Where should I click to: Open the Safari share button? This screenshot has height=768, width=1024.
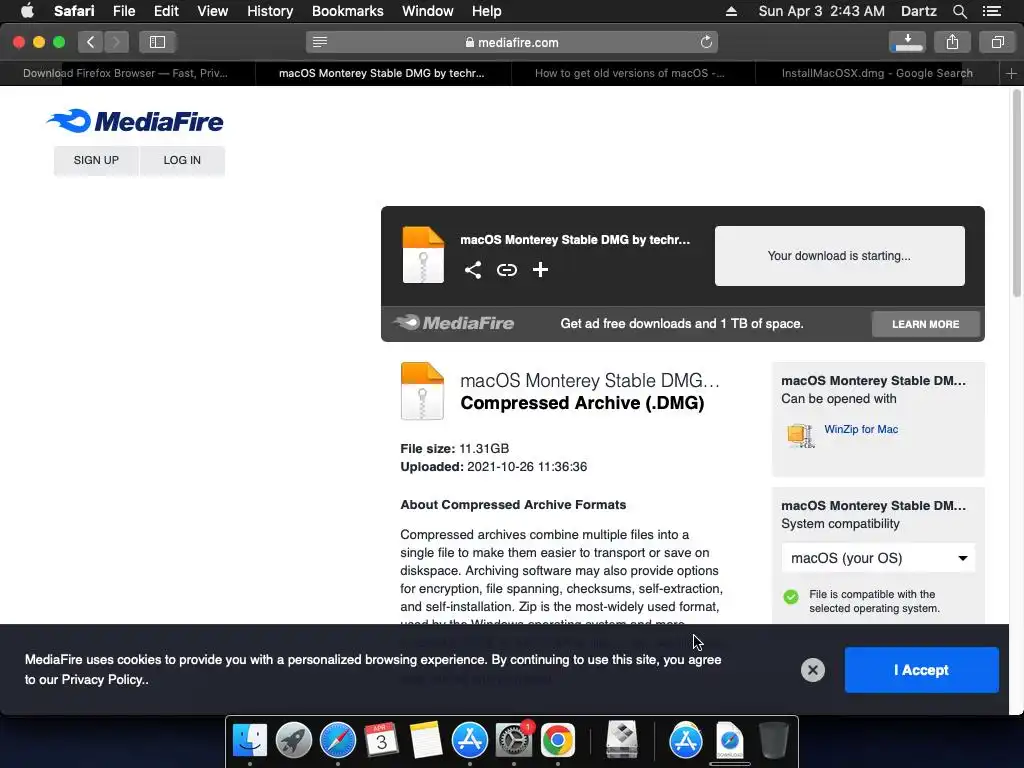952,42
